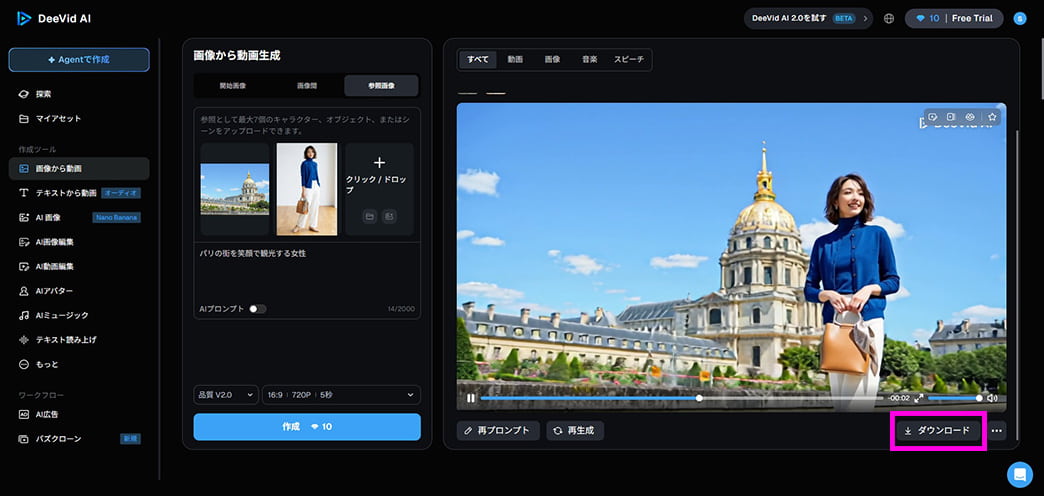Click the オーディオ badge
The height and width of the screenshot is (496, 1044).
[121, 193]
